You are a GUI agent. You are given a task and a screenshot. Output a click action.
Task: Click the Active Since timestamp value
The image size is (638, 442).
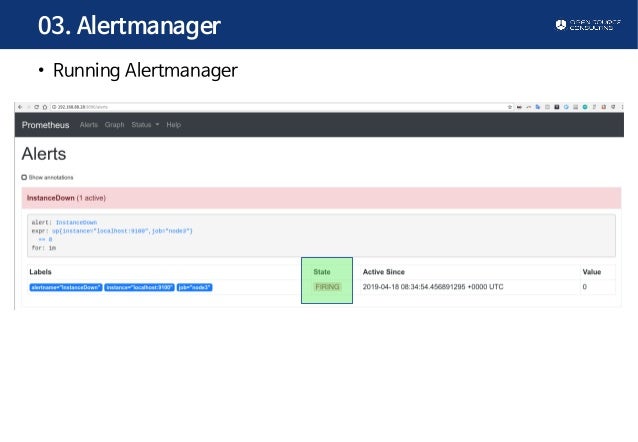coord(433,287)
